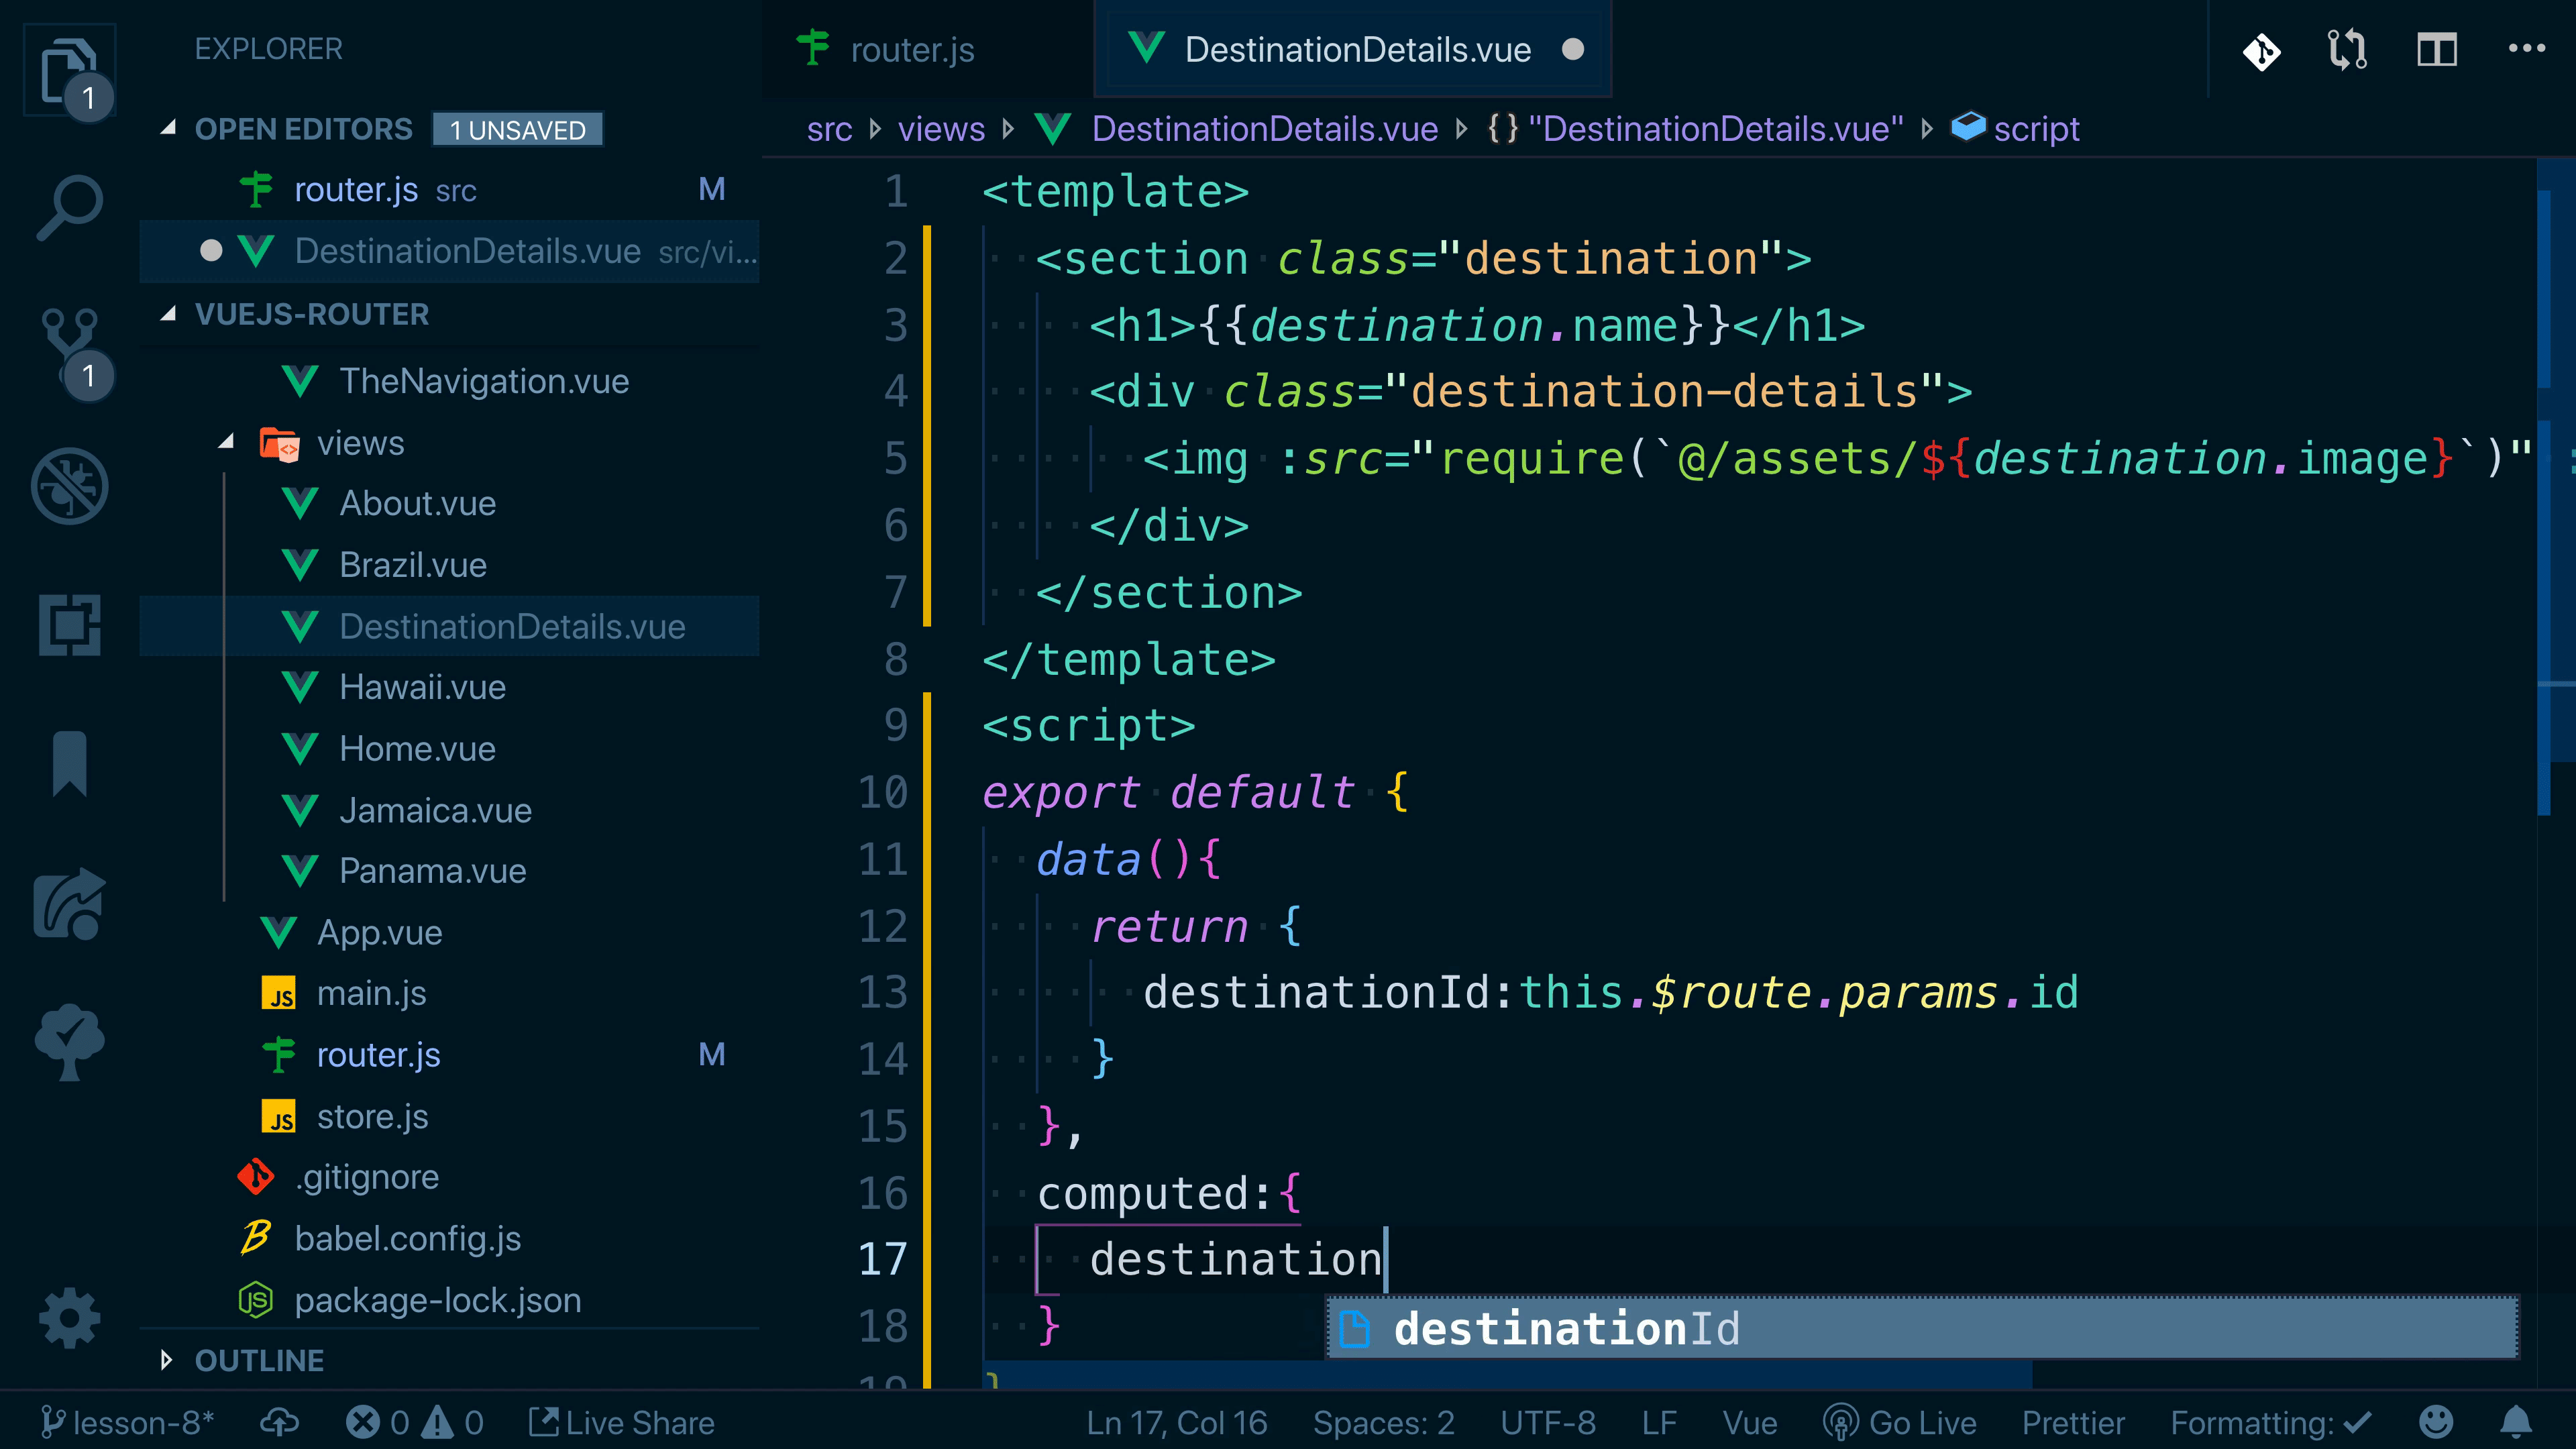Viewport: 2576px width, 1449px height.
Task: Accept the destinationId autocomplete suggestion
Action: [1922, 1328]
